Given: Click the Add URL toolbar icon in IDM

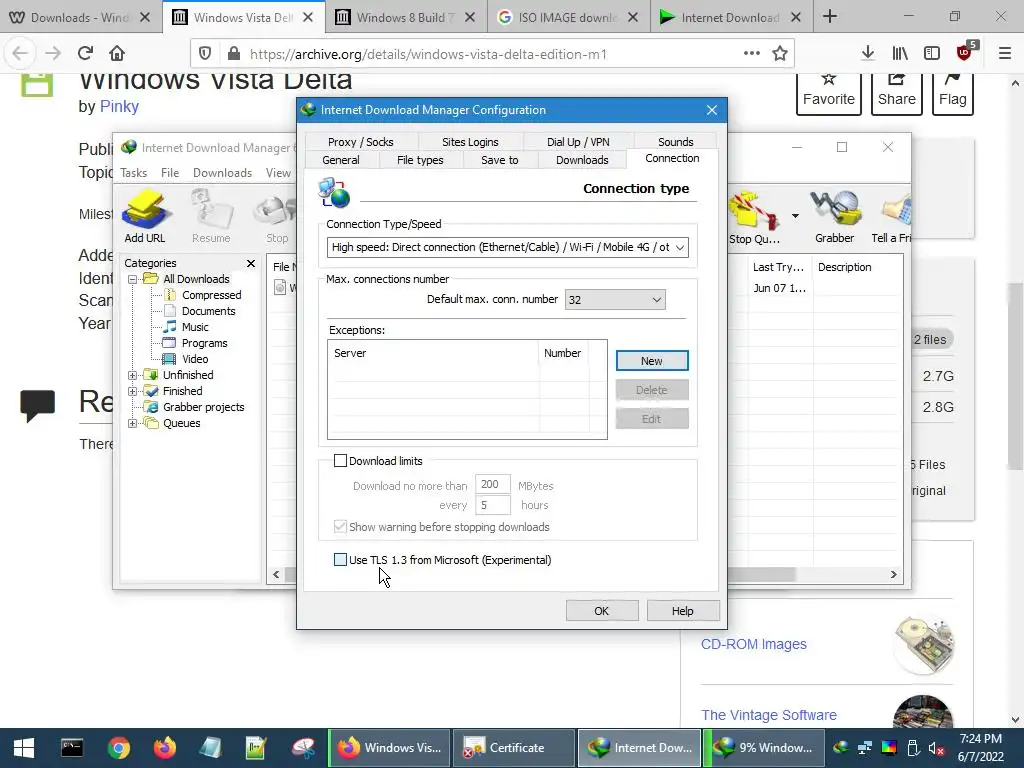Looking at the screenshot, I should coord(145,216).
